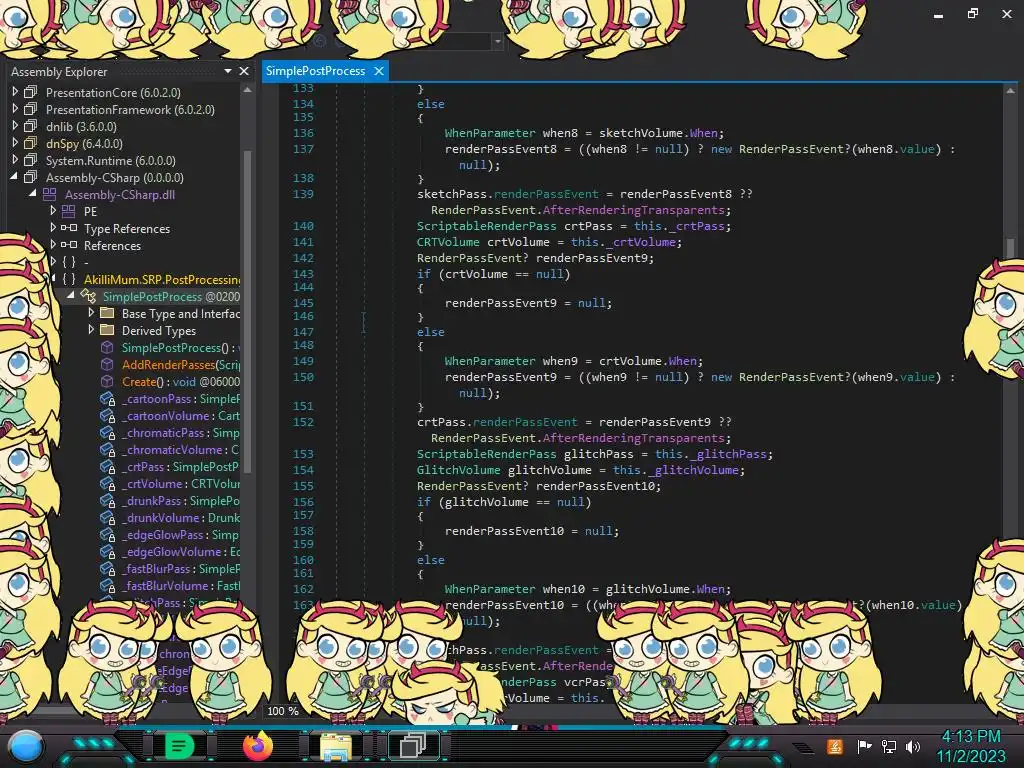Follow the WhenParameter type link on line 136
This screenshot has width=1024, height=768.
click(490, 133)
